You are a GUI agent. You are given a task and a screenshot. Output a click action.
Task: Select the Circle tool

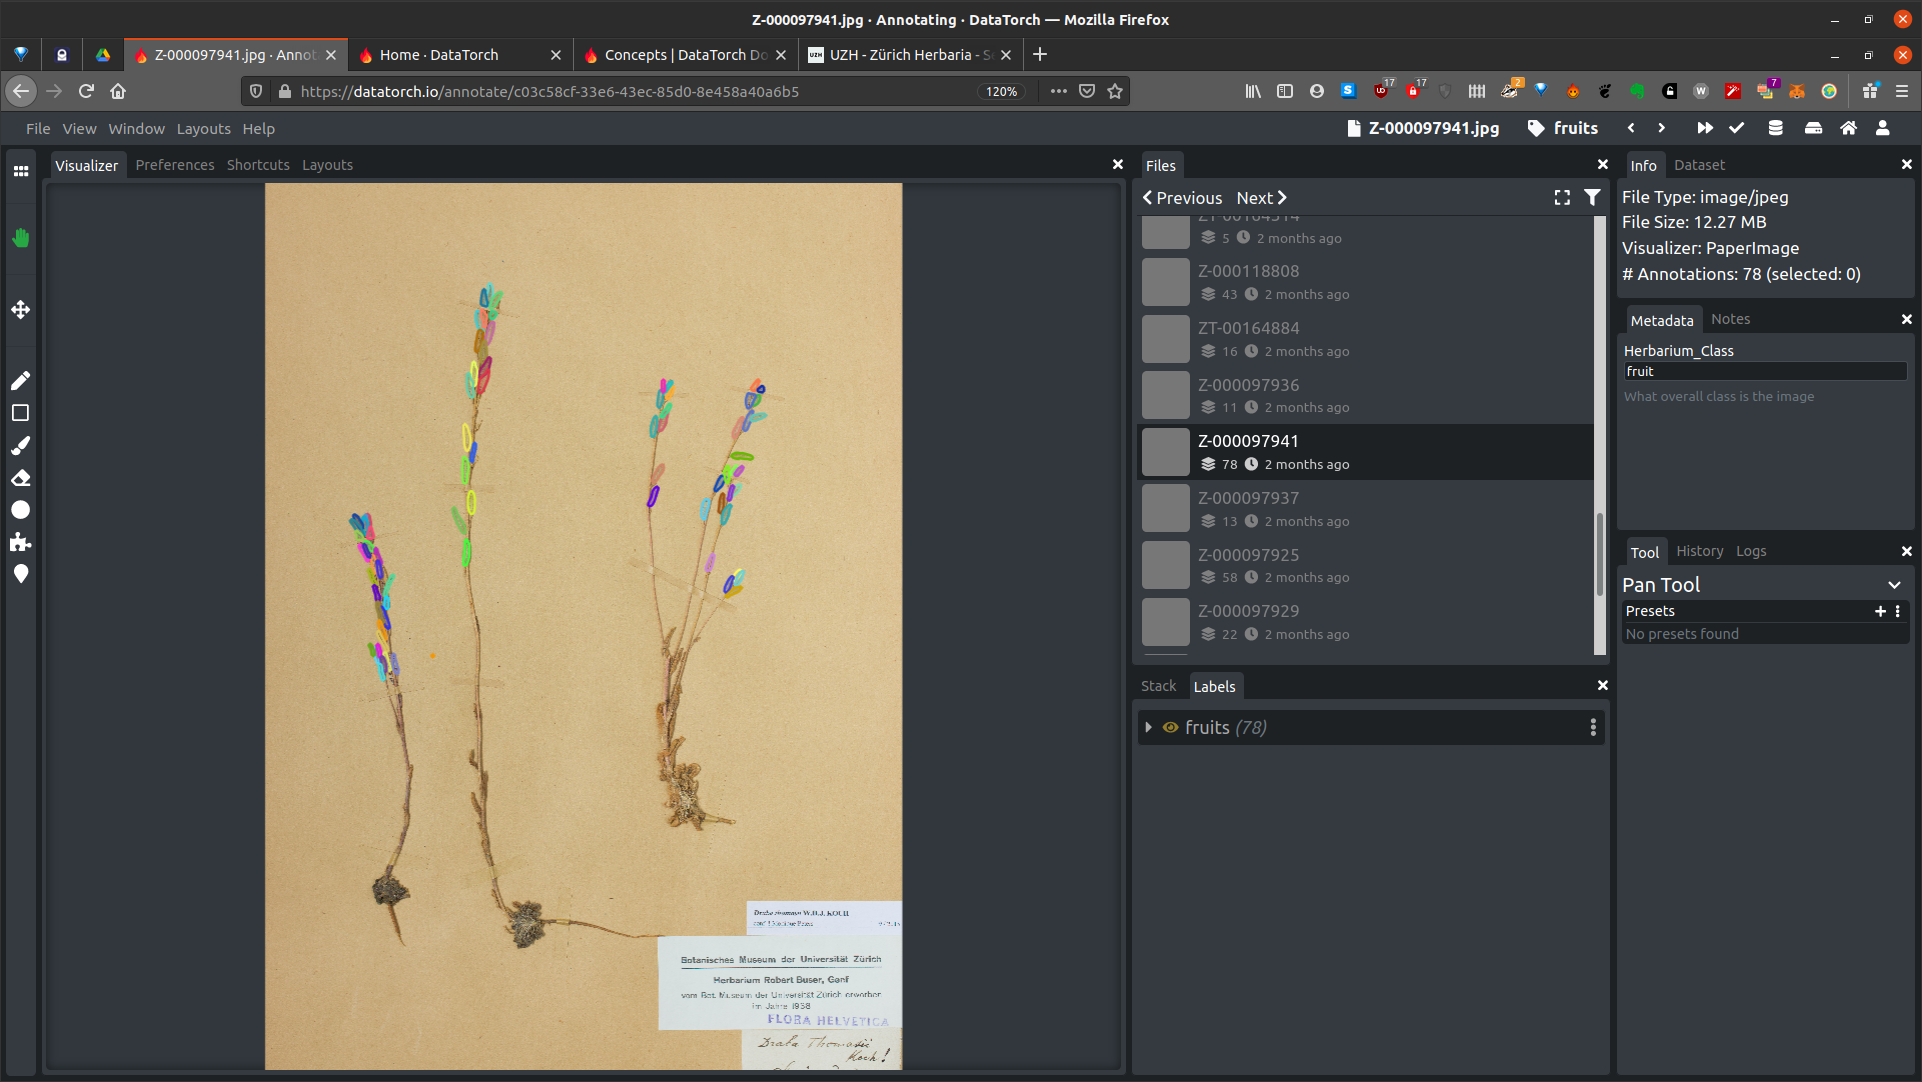21,510
